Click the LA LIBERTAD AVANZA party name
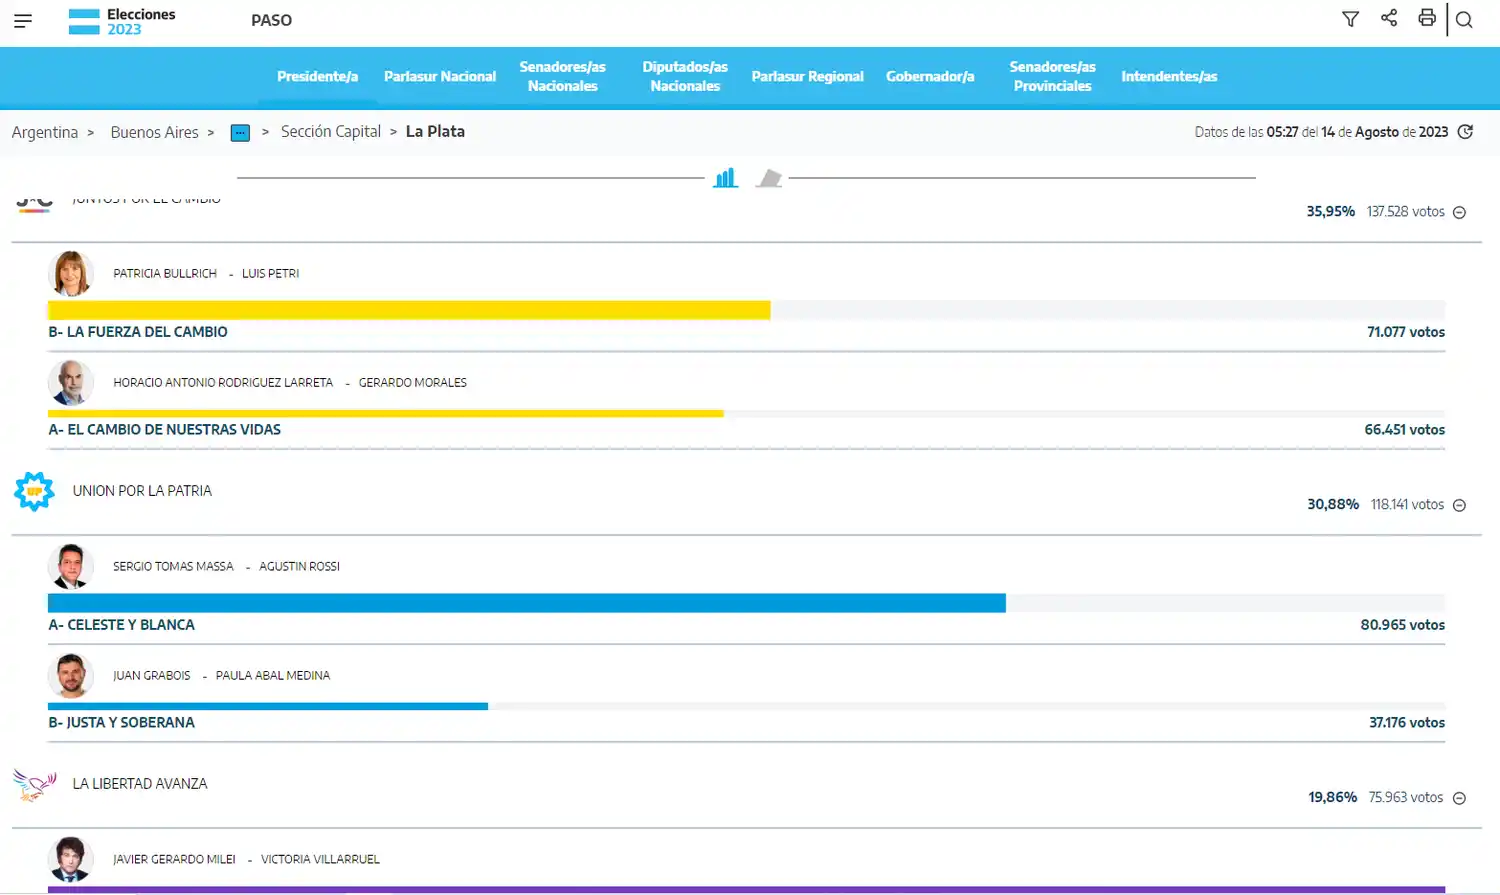Image resolution: width=1500 pixels, height=895 pixels. (140, 784)
